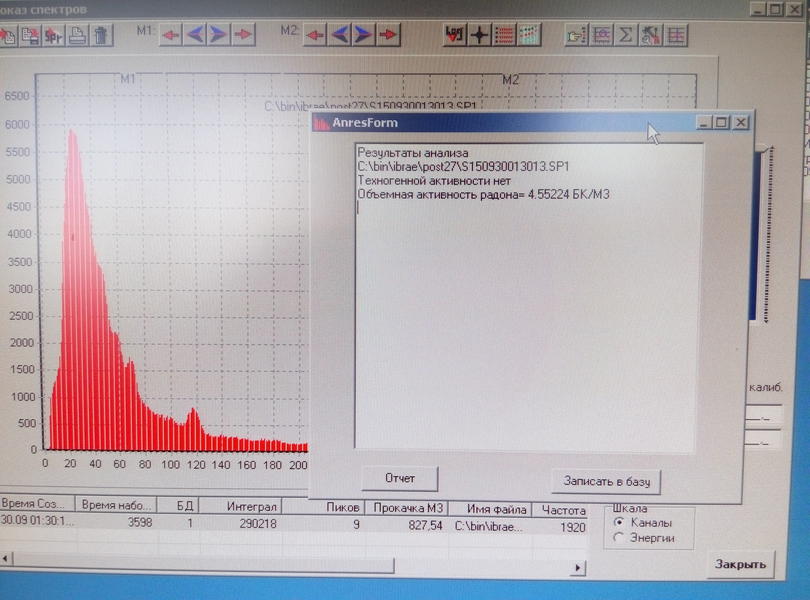Maximize the AnresForm window
The width and height of the screenshot is (810, 600).
click(722, 122)
